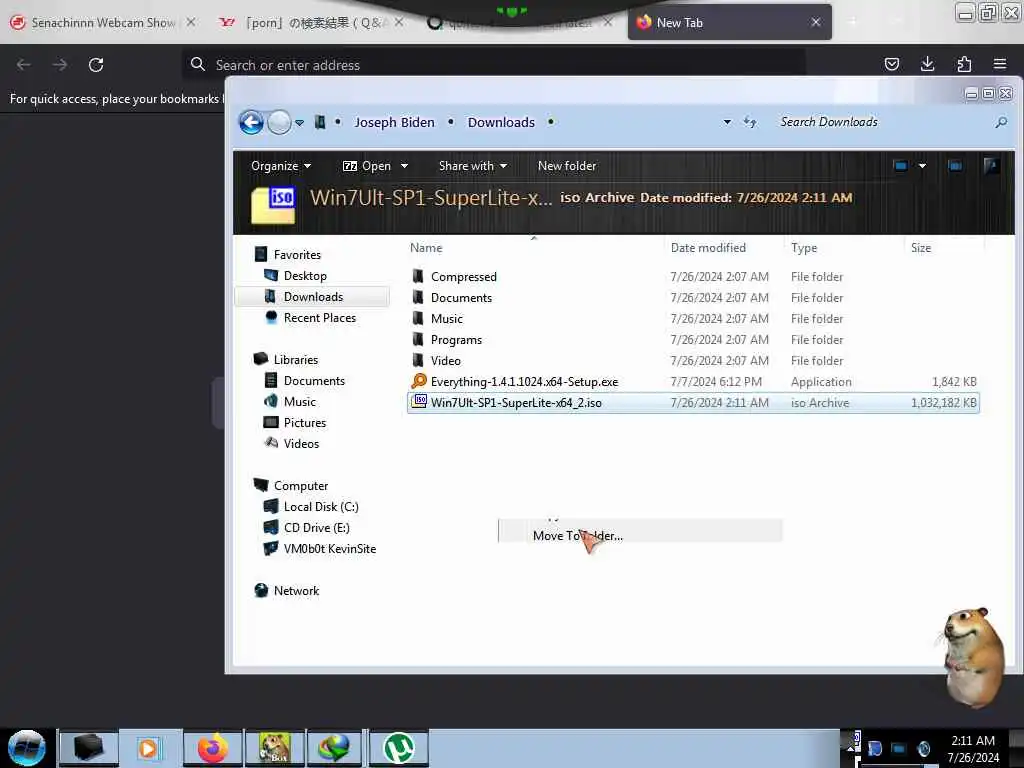This screenshot has width=1024, height=768.
Task: Click Joseph Biden in the address path
Action: 394,122
